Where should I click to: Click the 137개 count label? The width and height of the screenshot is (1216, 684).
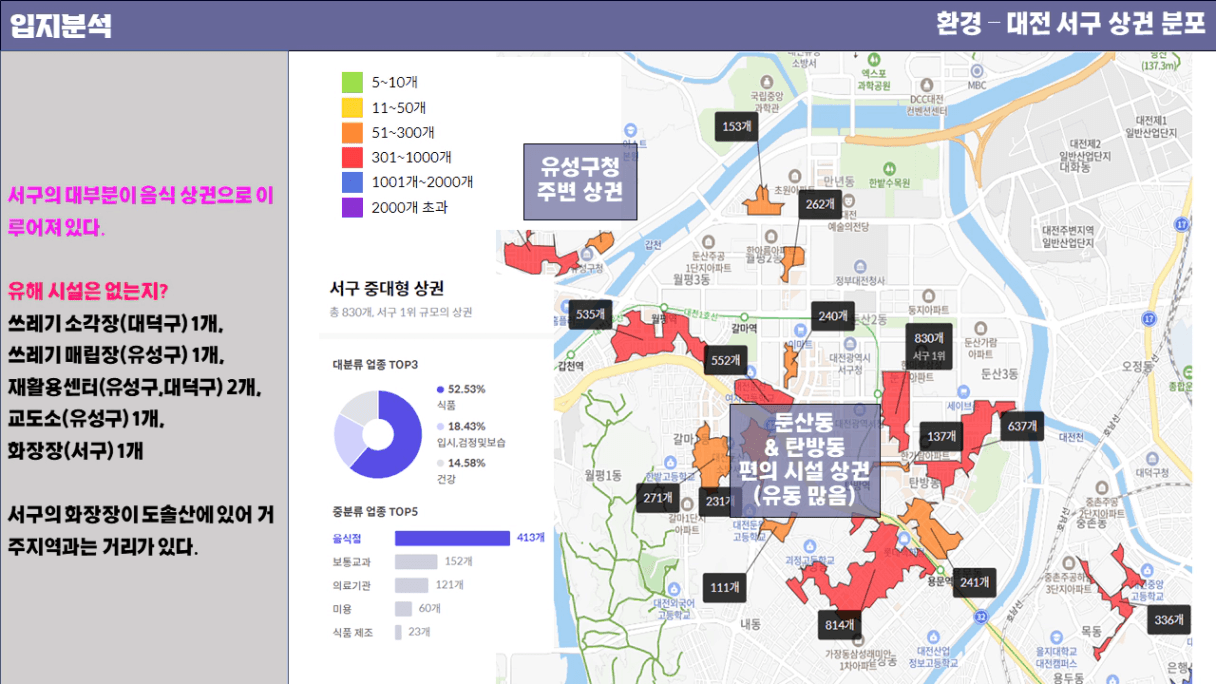tap(941, 437)
